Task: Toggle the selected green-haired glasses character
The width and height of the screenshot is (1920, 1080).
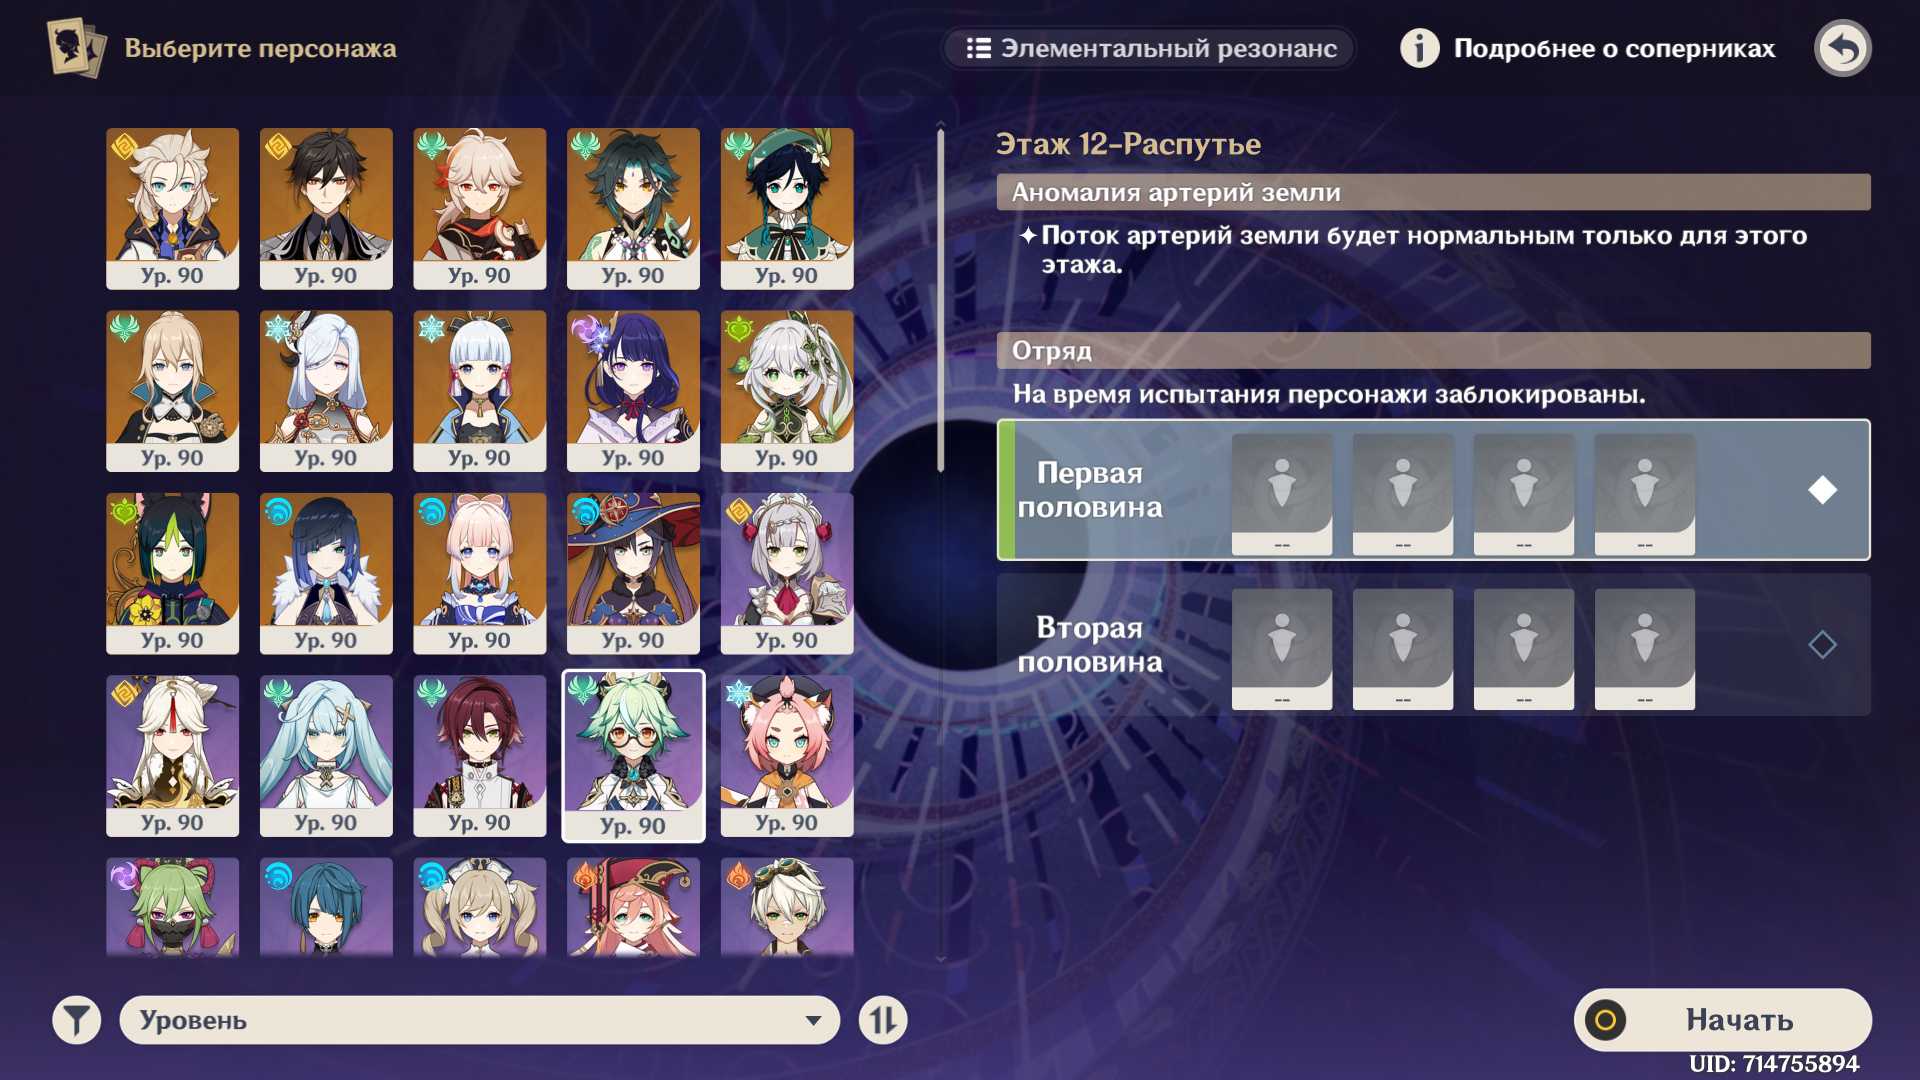Action: click(x=633, y=756)
